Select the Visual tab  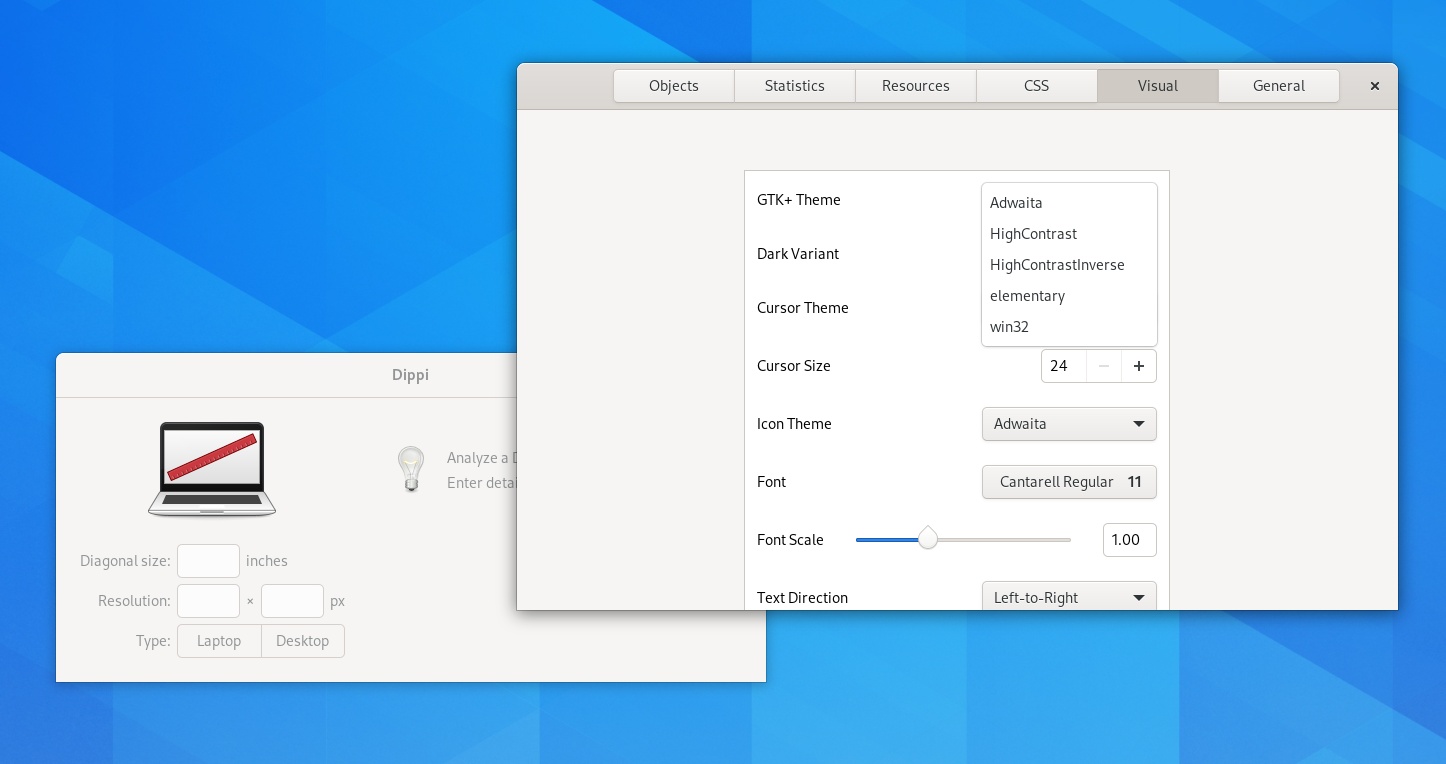coord(1158,86)
